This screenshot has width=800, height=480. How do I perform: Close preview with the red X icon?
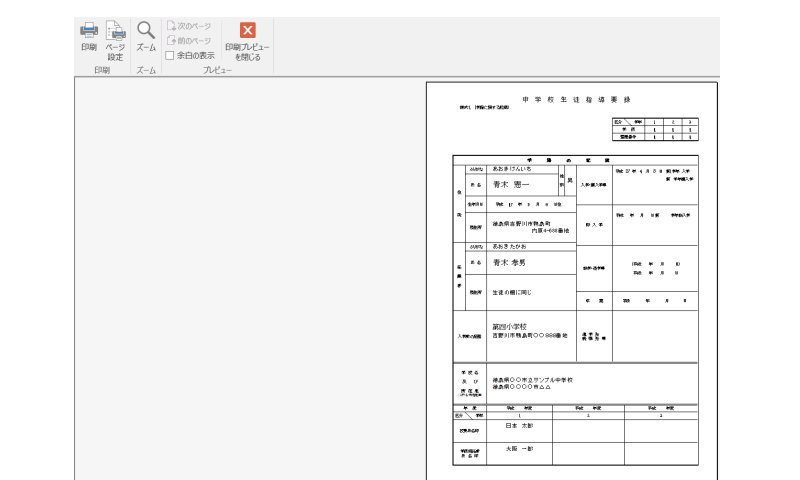coord(248,30)
